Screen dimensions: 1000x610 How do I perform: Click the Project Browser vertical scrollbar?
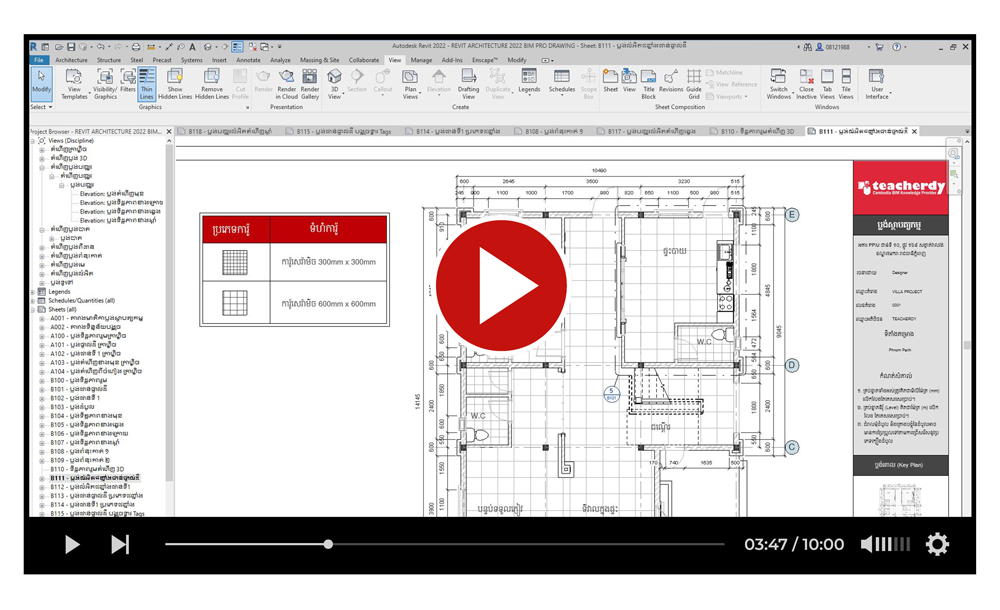click(x=169, y=313)
